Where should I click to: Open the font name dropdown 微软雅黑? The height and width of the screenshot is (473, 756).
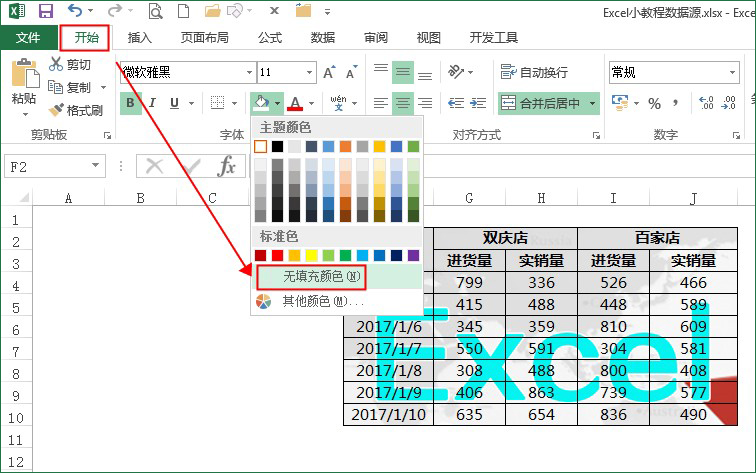[249, 72]
